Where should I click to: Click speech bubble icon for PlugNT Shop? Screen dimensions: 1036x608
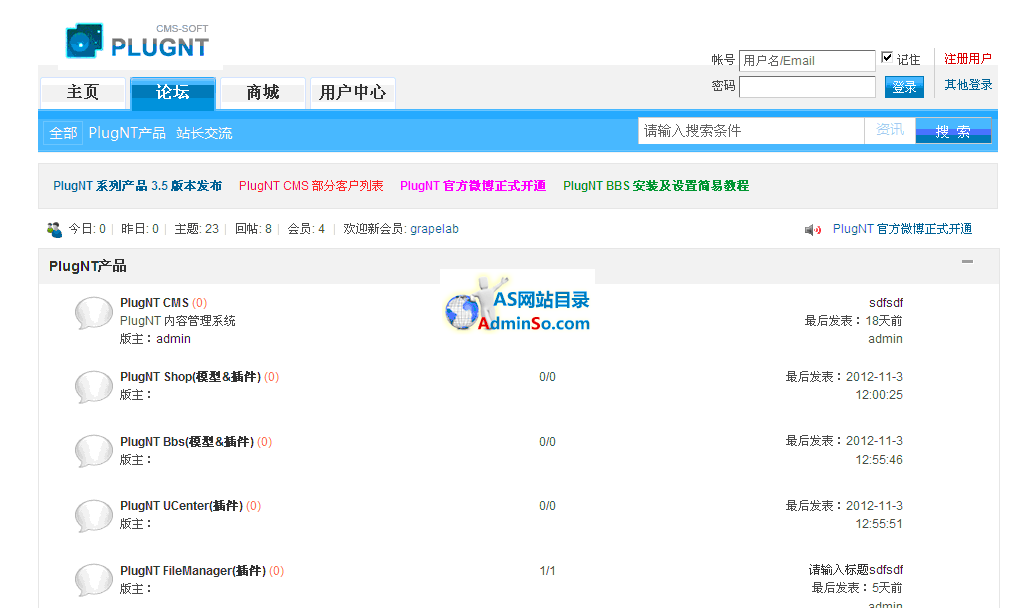tap(94, 387)
